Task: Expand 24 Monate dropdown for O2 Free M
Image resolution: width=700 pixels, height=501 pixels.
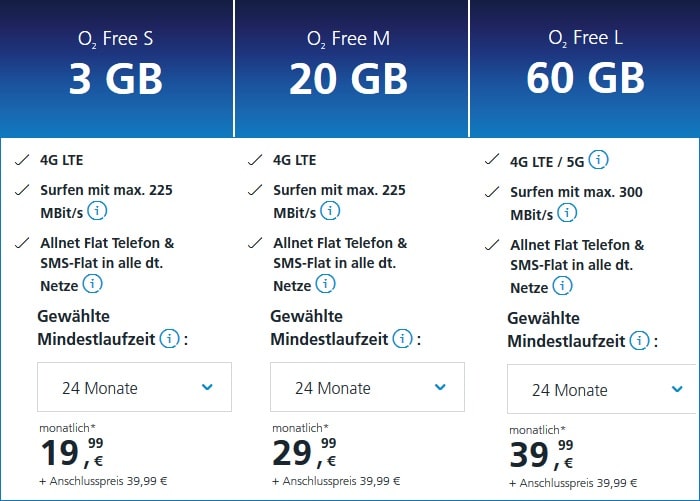Action: (x=367, y=387)
